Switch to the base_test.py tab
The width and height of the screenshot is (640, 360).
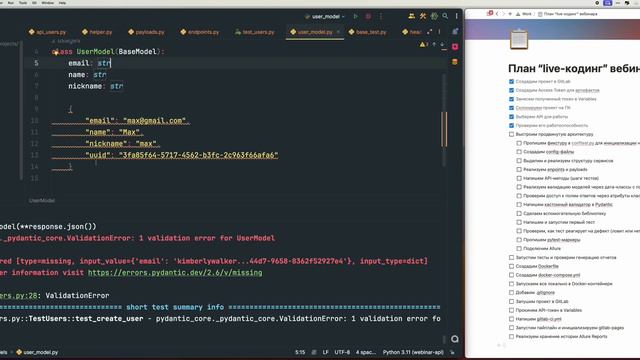tap(367, 32)
